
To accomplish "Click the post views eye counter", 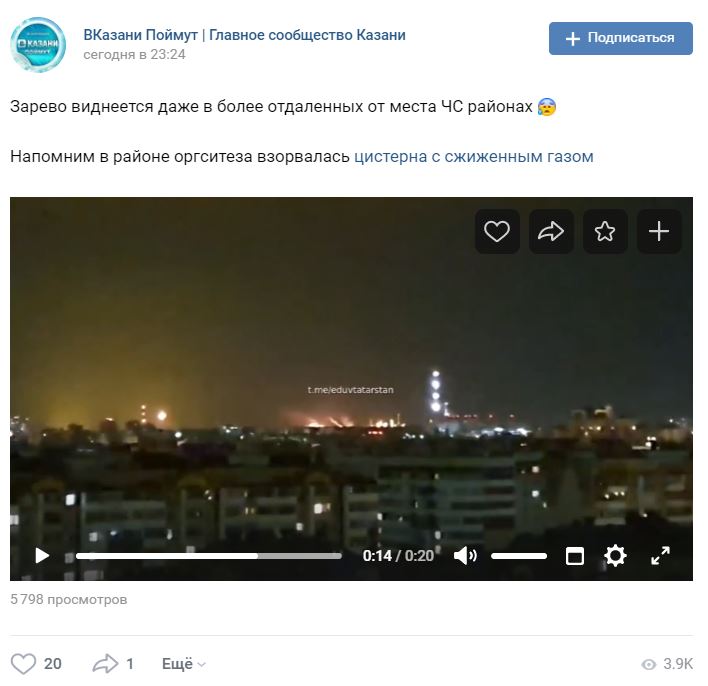I will tap(667, 664).
